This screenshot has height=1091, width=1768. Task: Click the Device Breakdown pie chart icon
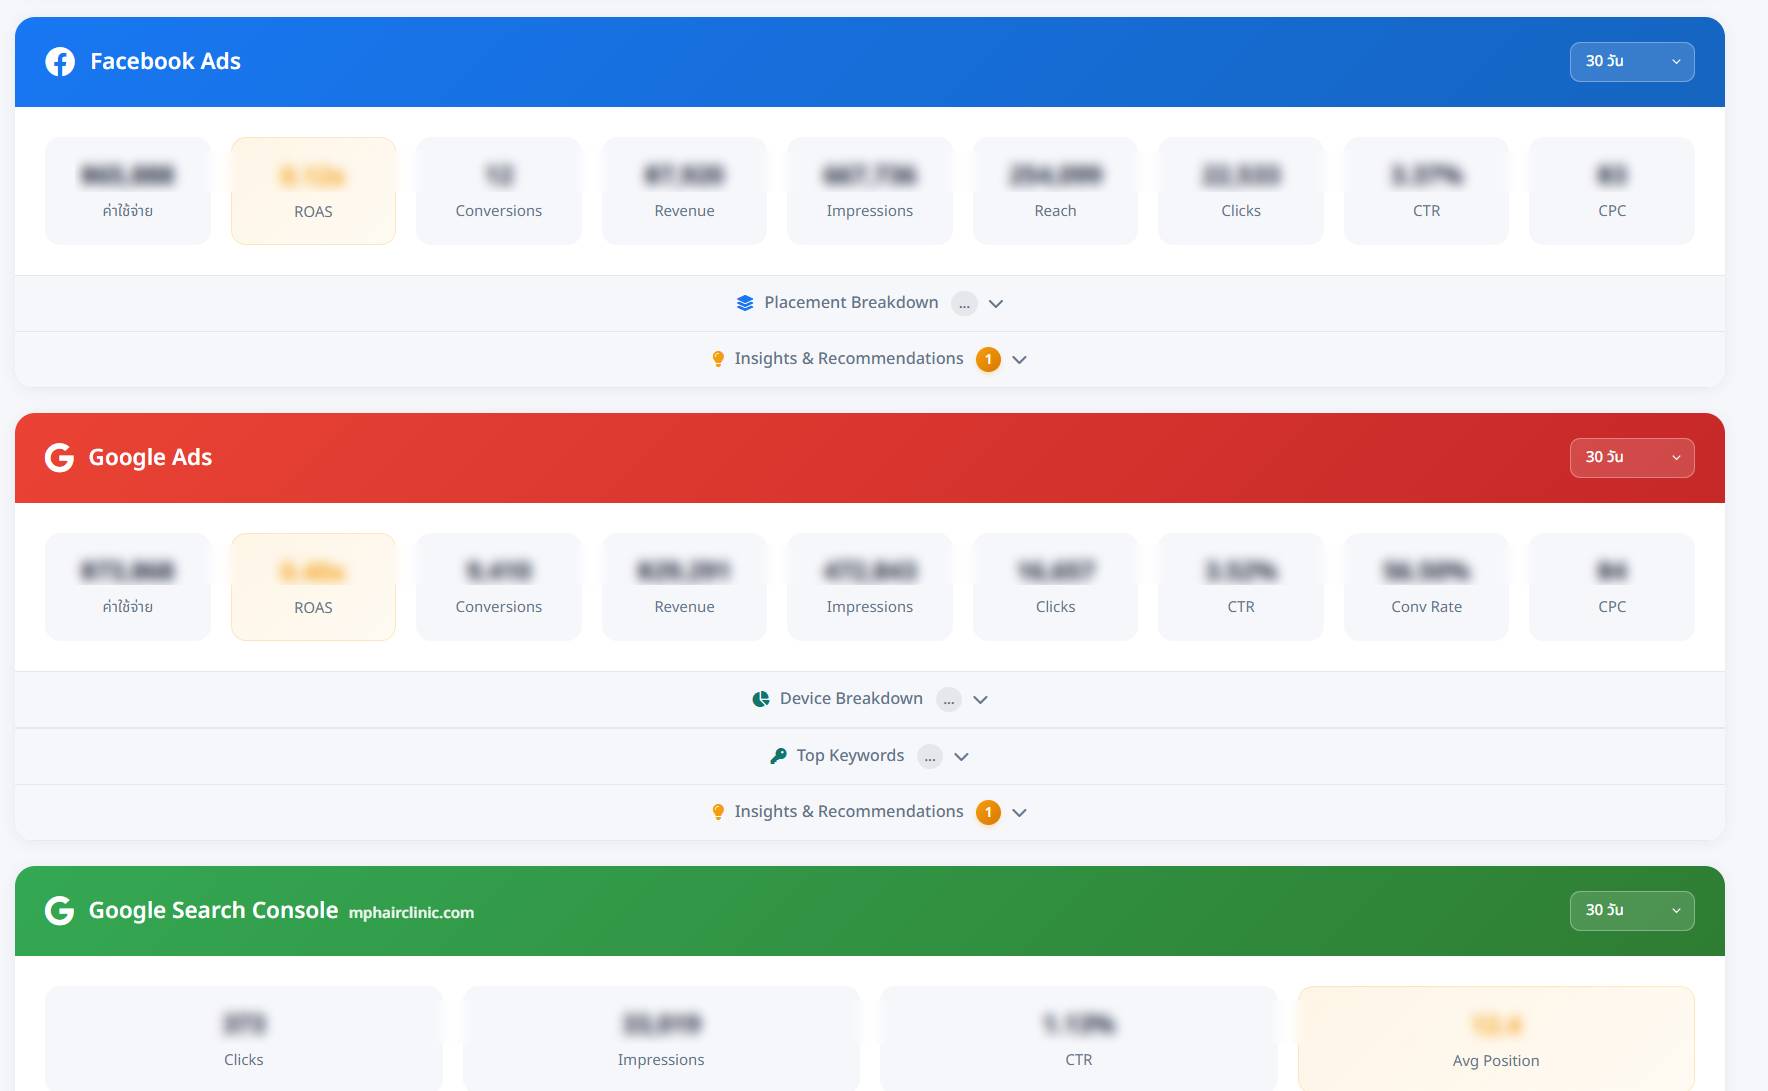(761, 699)
